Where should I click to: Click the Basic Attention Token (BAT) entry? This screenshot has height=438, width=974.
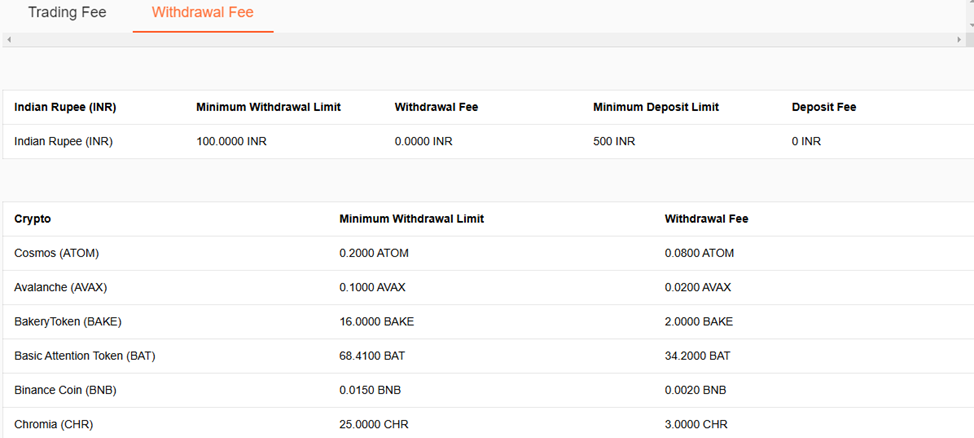point(84,355)
